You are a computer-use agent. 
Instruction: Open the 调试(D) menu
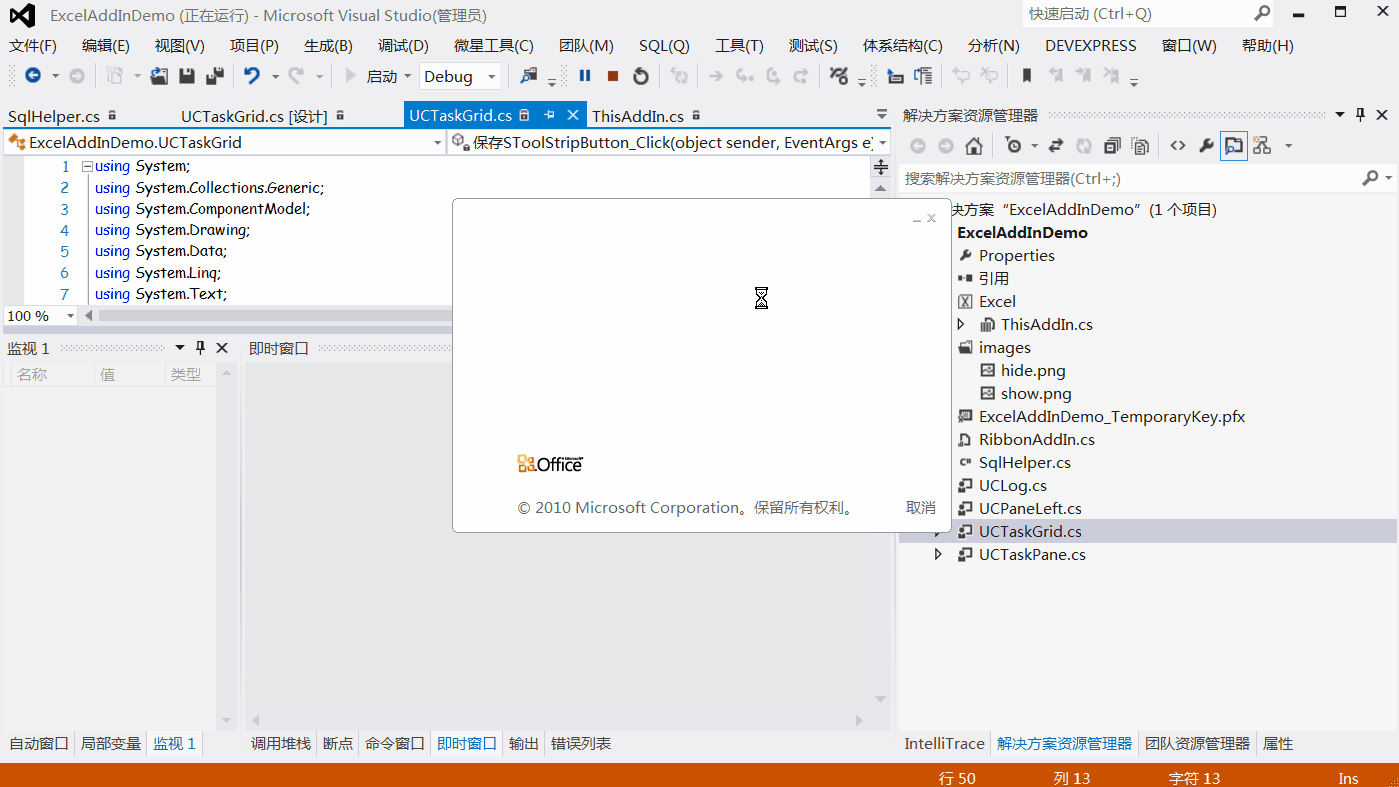(x=403, y=46)
